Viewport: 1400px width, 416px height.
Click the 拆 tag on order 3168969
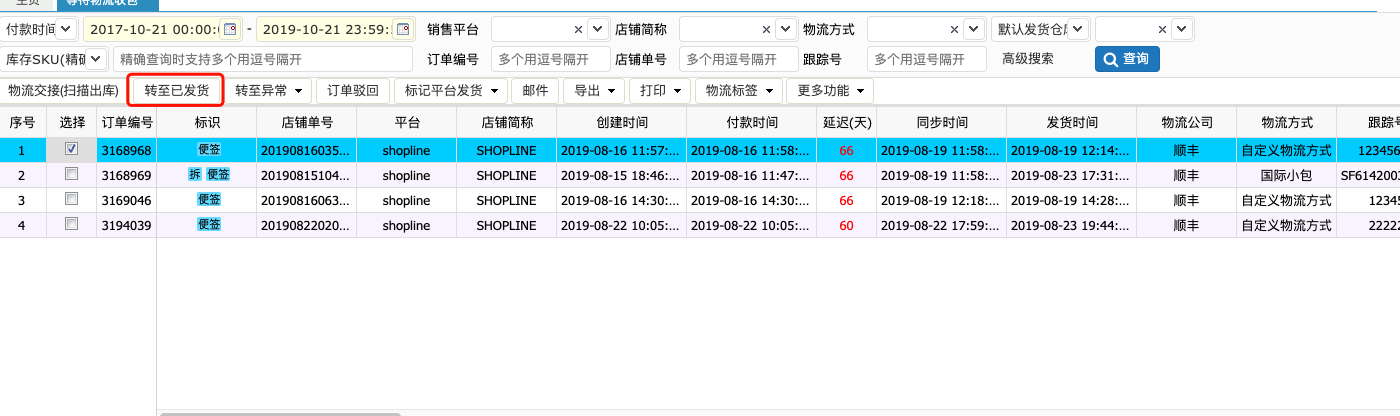click(x=195, y=174)
